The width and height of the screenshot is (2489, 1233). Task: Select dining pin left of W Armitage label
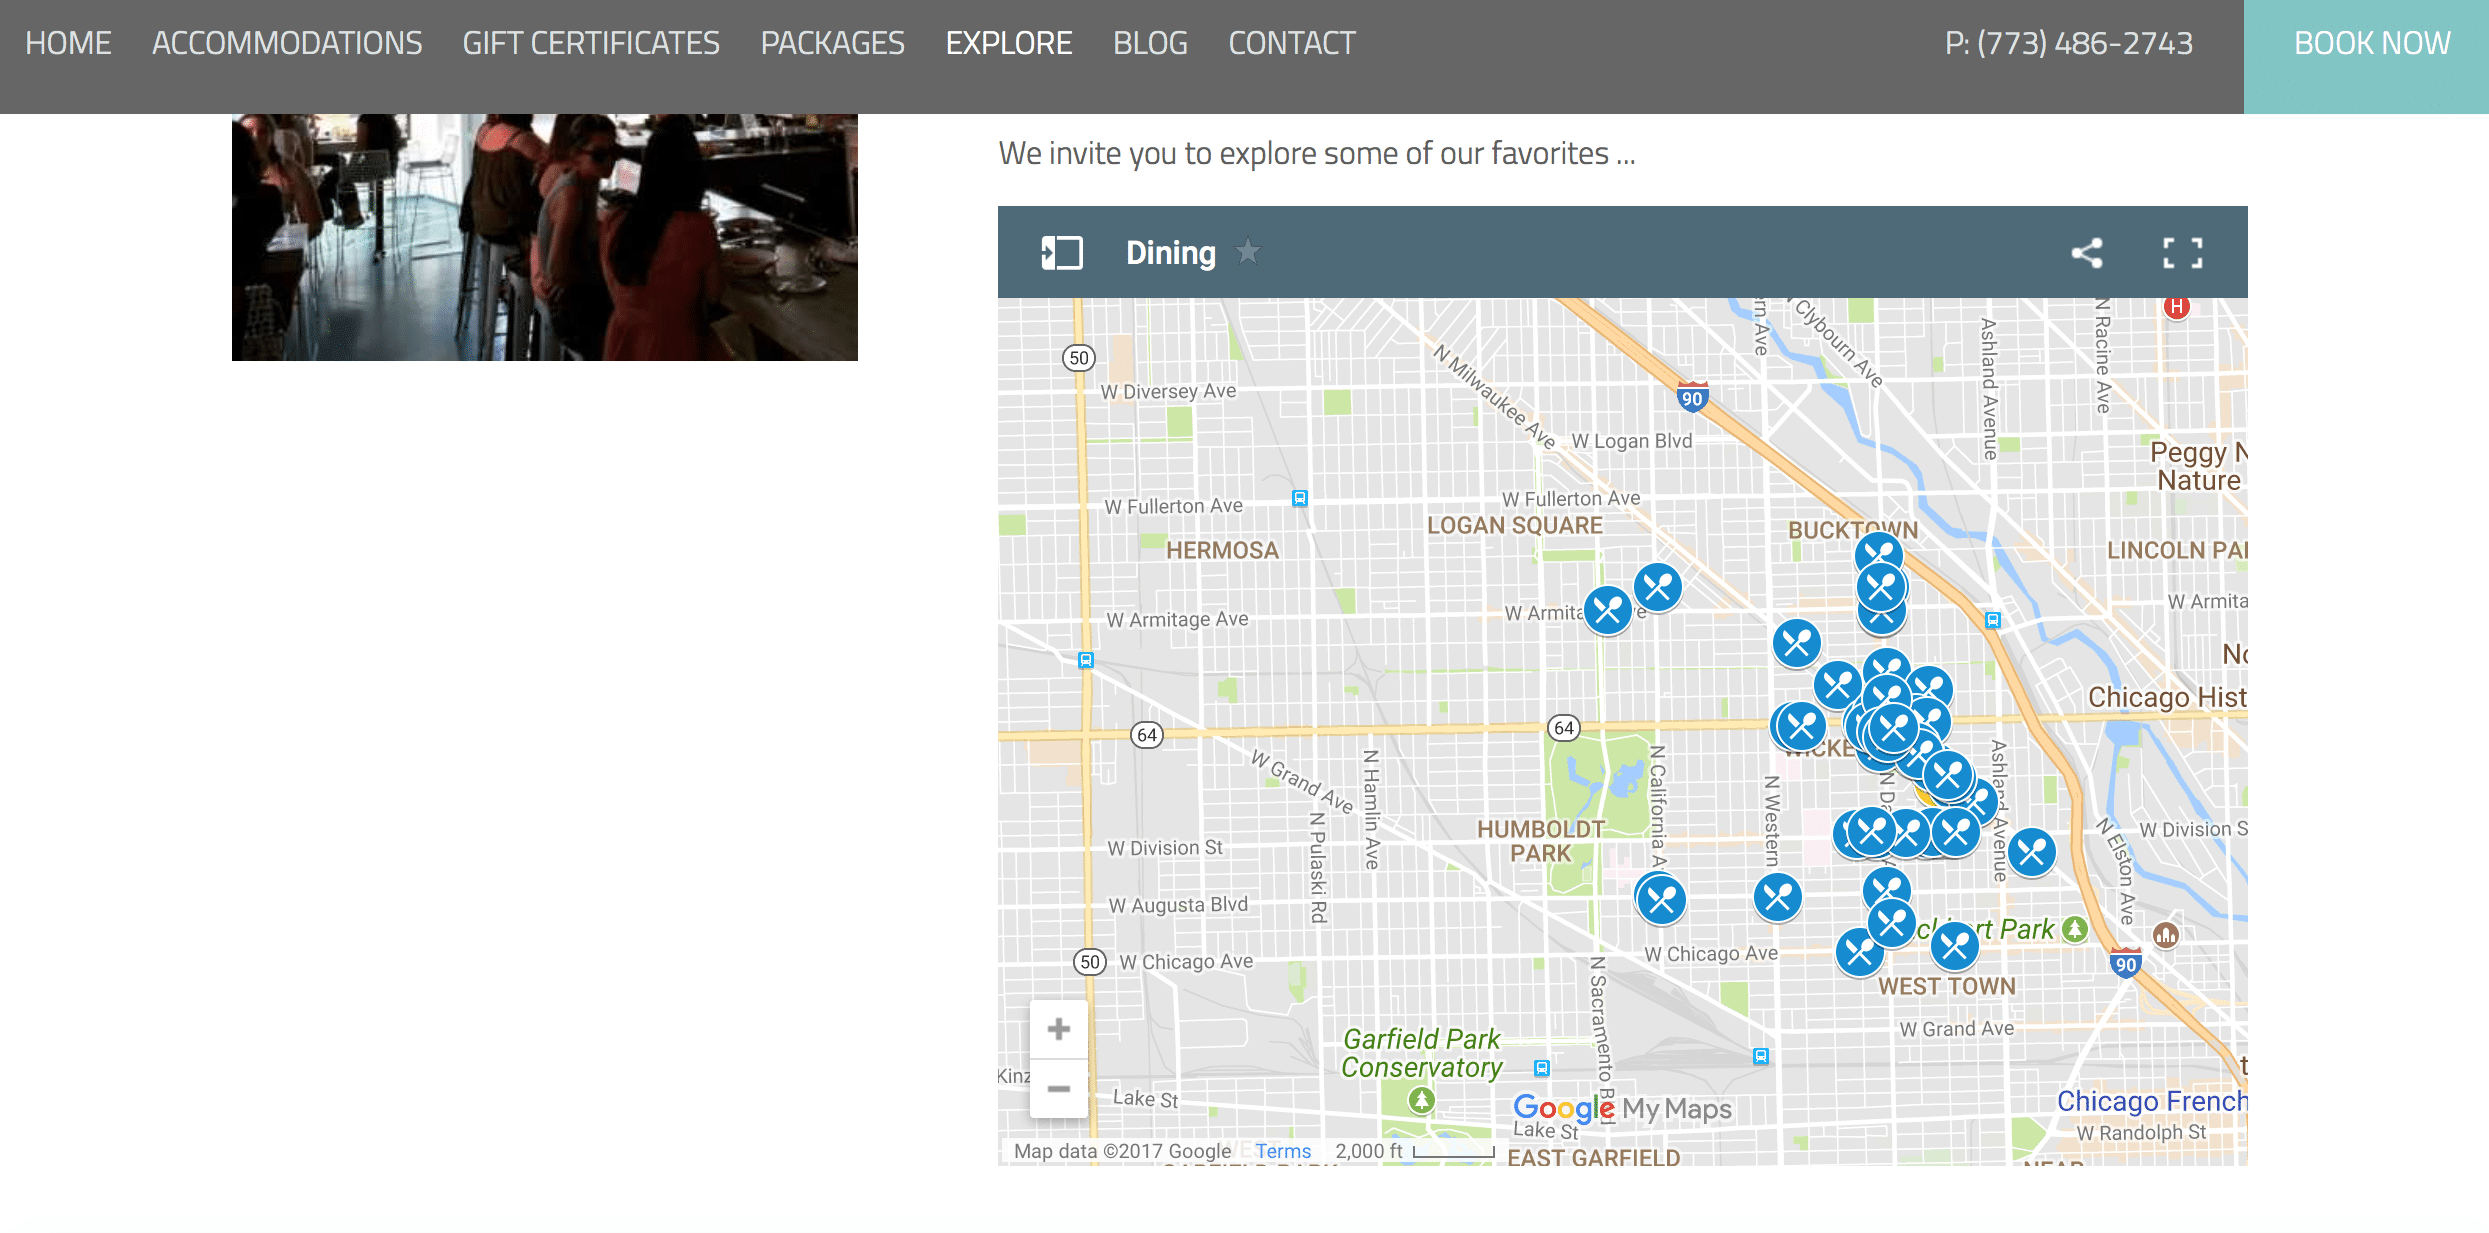[1608, 609]
